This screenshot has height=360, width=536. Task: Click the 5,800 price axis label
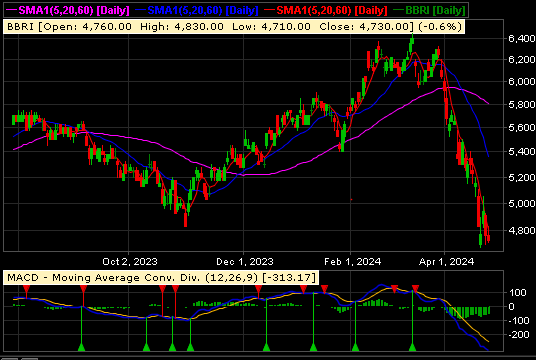pyautogui.click(x=522, y=105)
